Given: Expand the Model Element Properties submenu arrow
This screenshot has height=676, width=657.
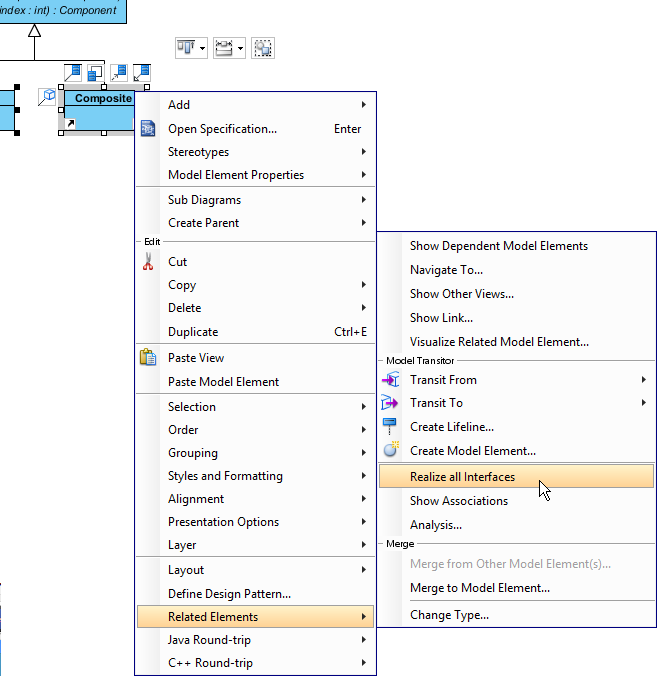Looking at the screenshot, I should tap(364, 174).
